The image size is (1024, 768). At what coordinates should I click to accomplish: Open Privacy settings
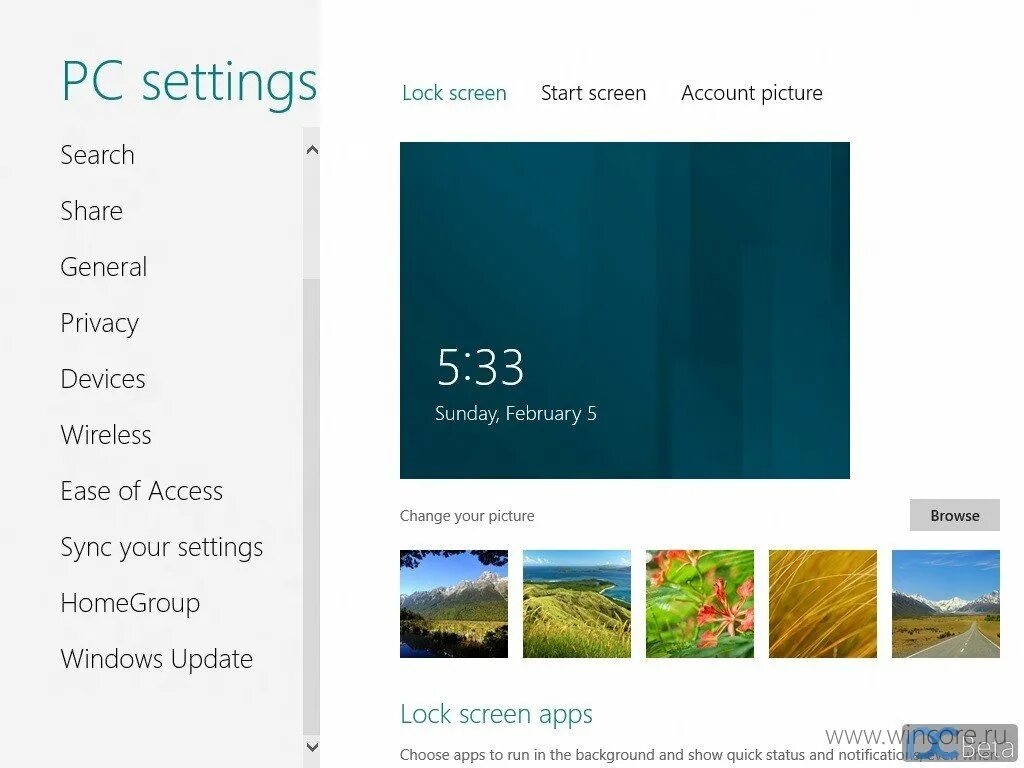click(x=99, y=323)
